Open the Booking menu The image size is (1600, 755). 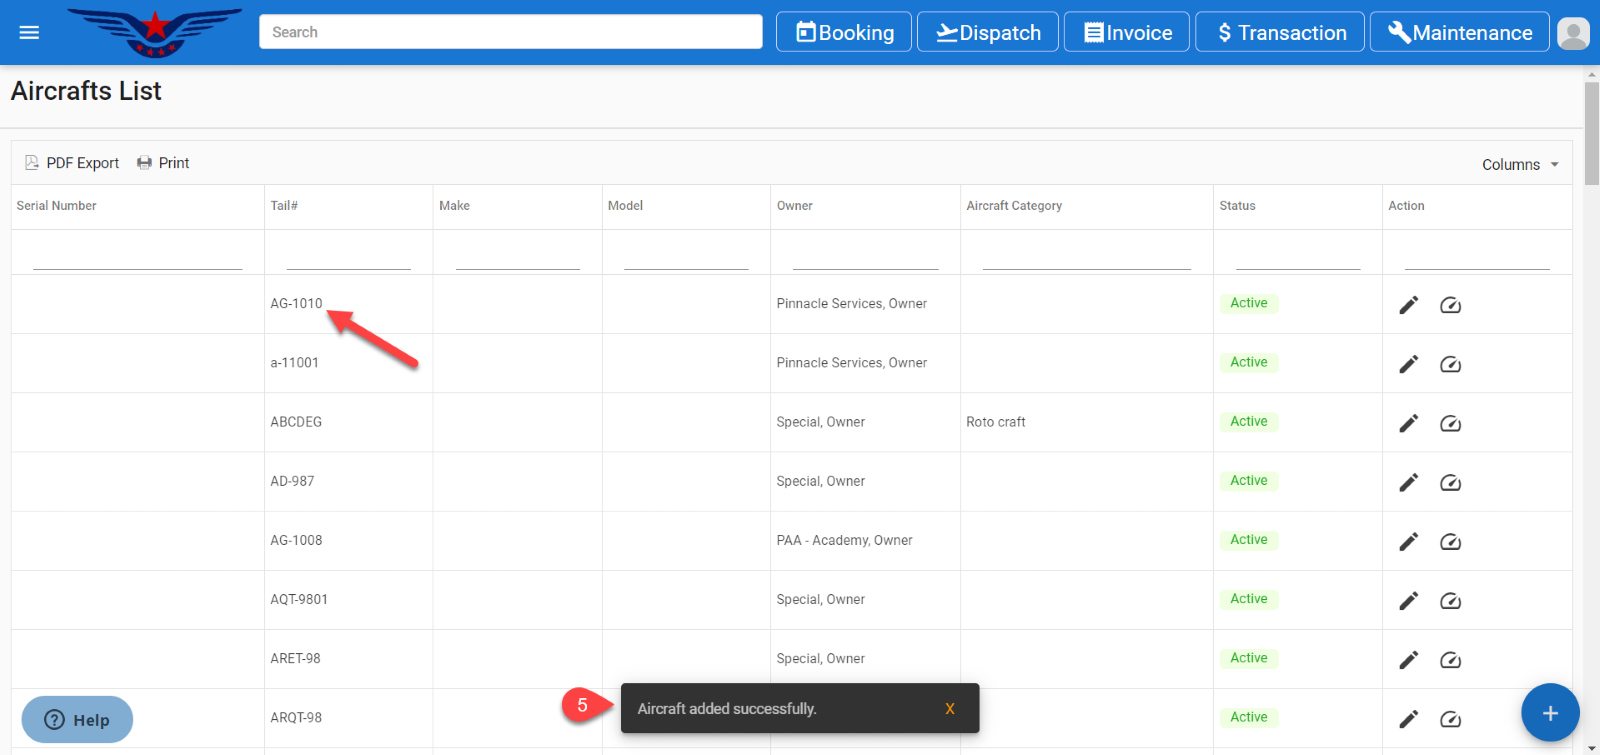(844, 33)
